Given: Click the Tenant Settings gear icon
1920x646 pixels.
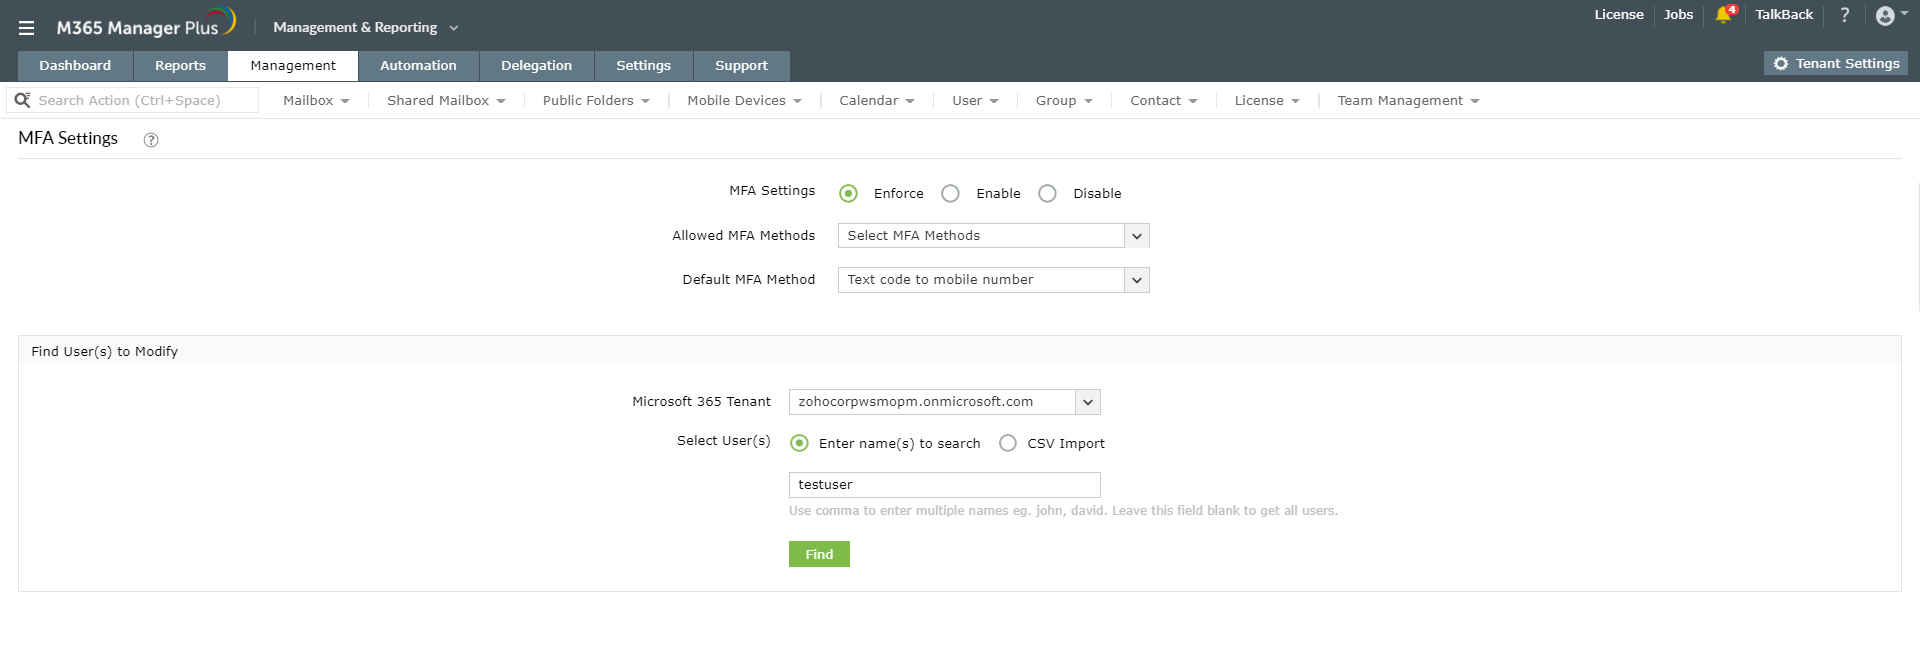Looking at the screenshot, I should click(1781, 64).
